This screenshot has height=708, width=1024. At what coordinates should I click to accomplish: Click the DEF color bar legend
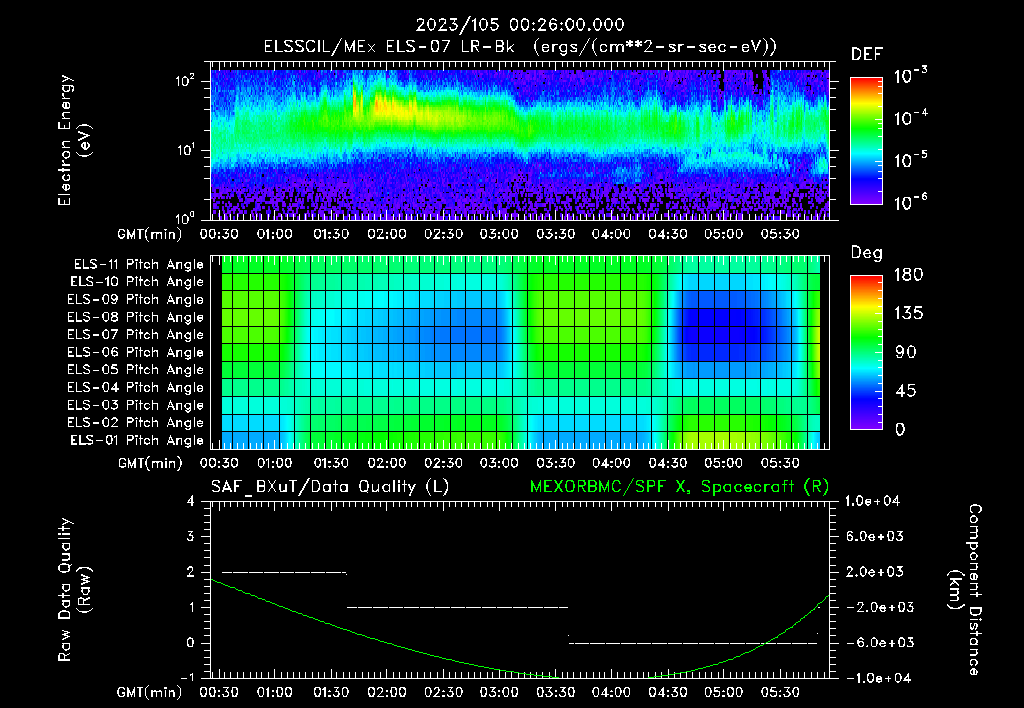click(866, 141)
